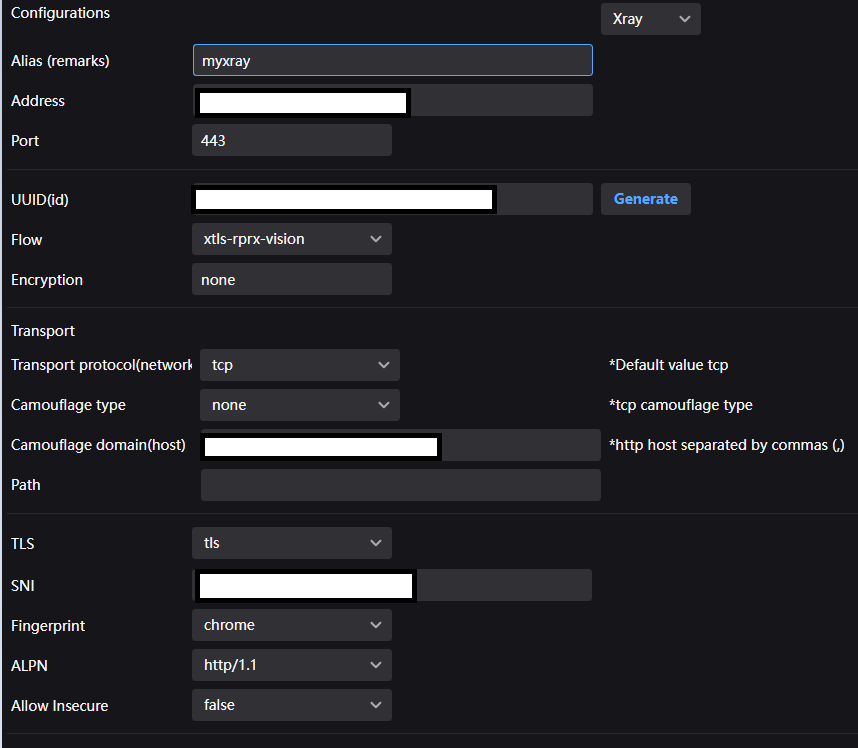Click the chevron arrow on ALPN dropdown
The height and width of the screenshot is (748, 858).
[x=375, y=665]
